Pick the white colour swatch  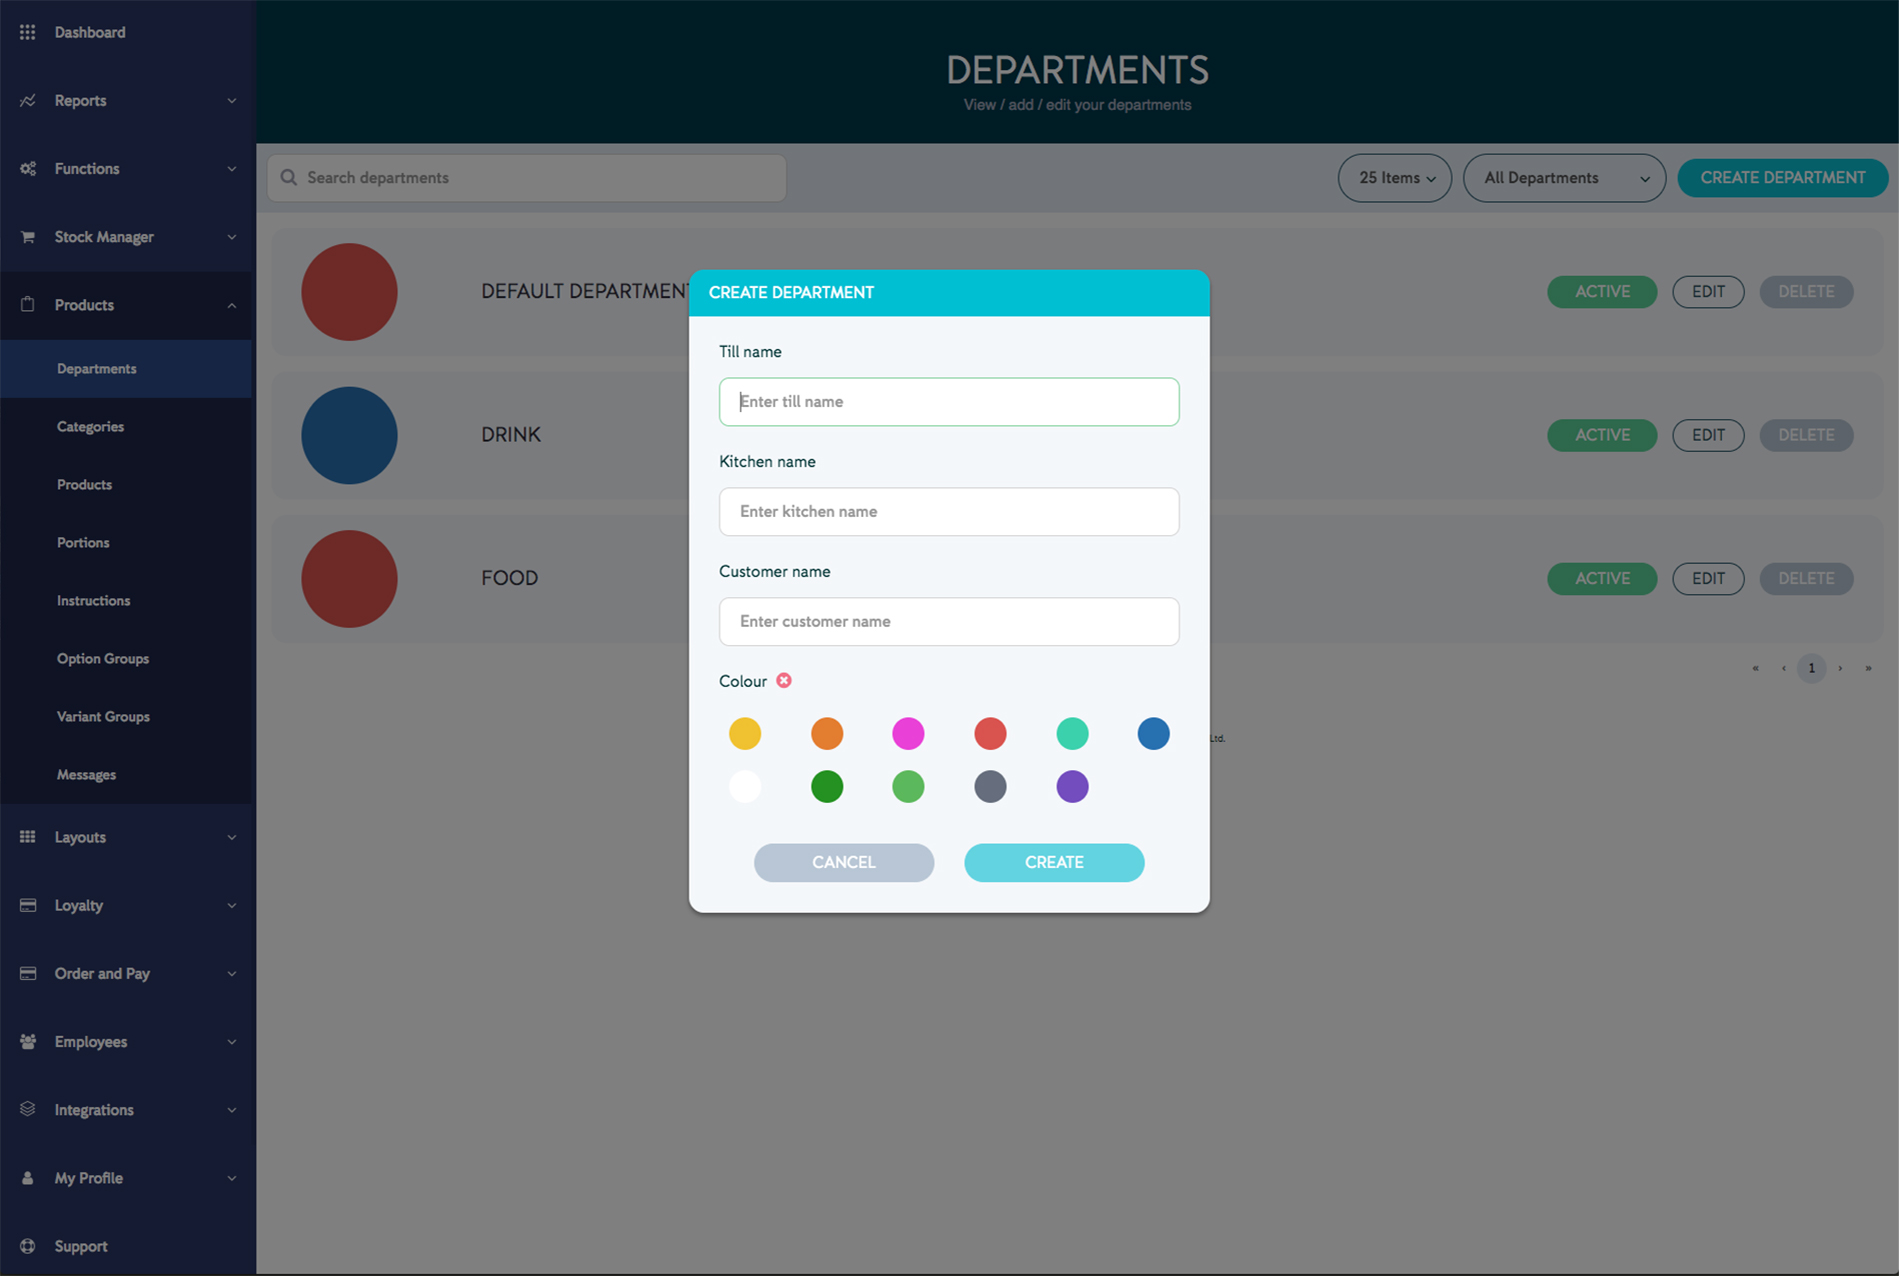(x=745, y=786)
